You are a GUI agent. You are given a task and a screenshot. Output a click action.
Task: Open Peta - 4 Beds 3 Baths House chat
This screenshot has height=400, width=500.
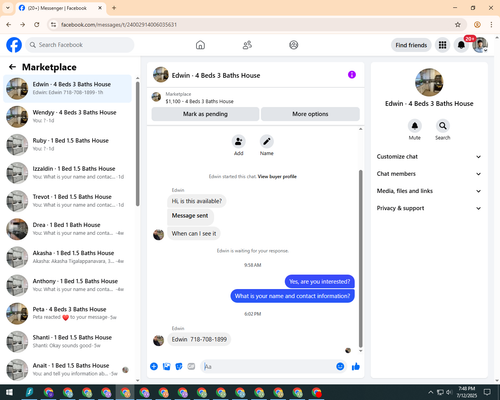(67, 313)
